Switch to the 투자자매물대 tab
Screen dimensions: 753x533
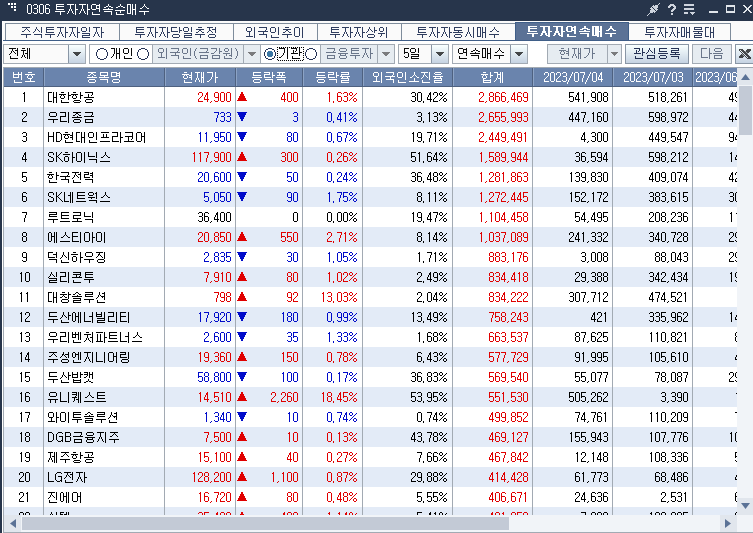click(680, 32)
